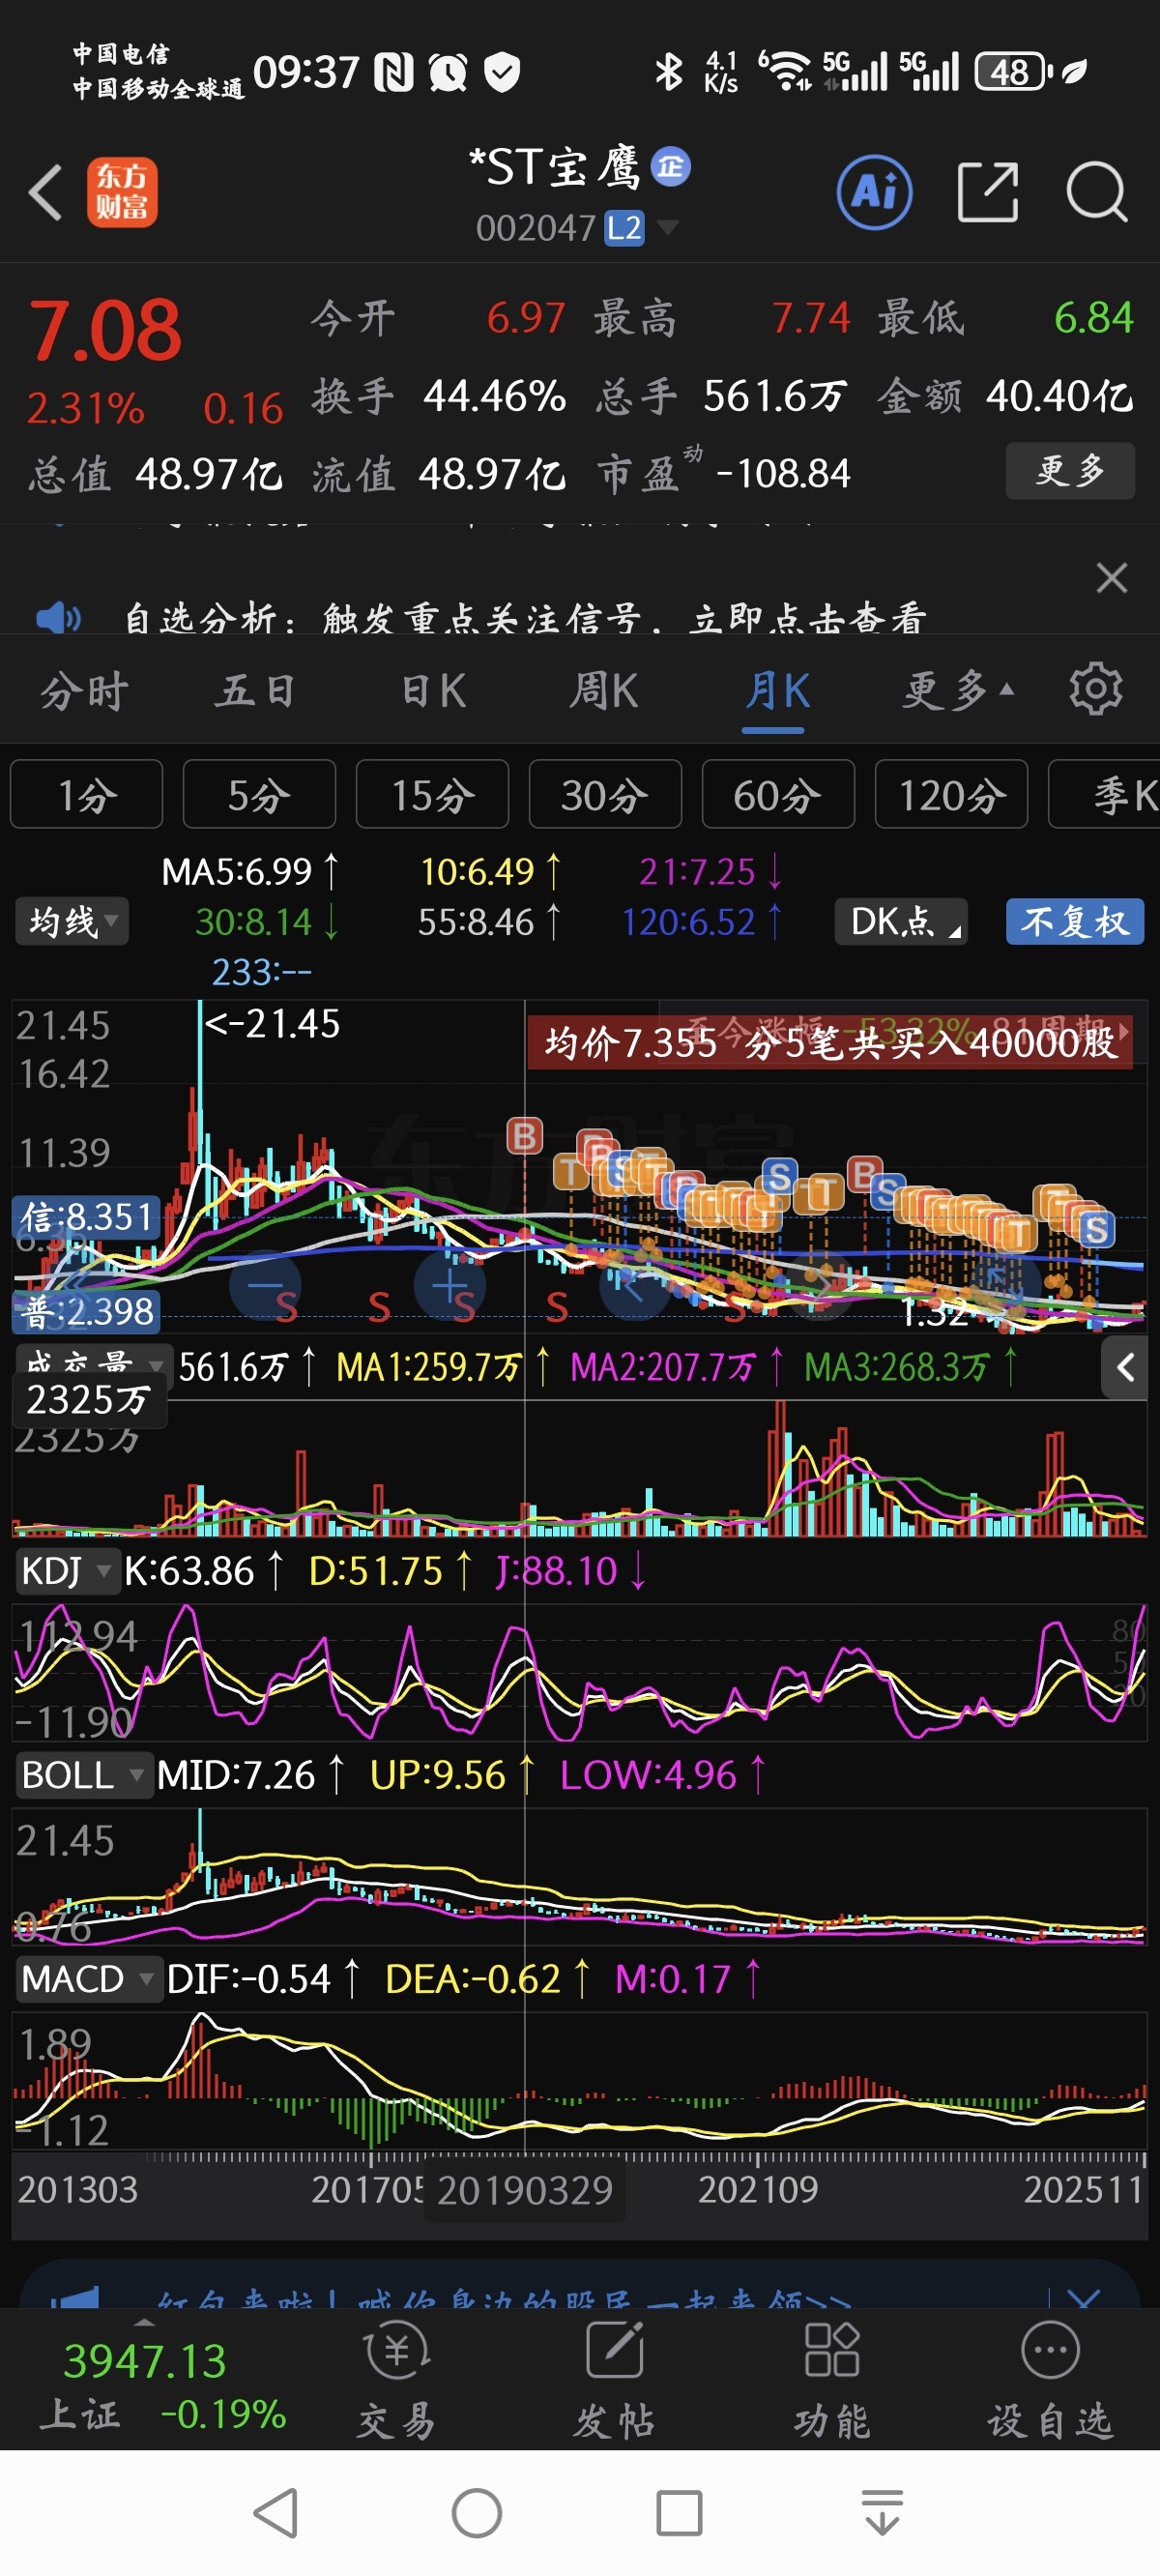Image resolution: width=1160 pixels, height=2576 pixels.
Task: Open the 均线 indicator dropdown
Action: coord(71,921)
